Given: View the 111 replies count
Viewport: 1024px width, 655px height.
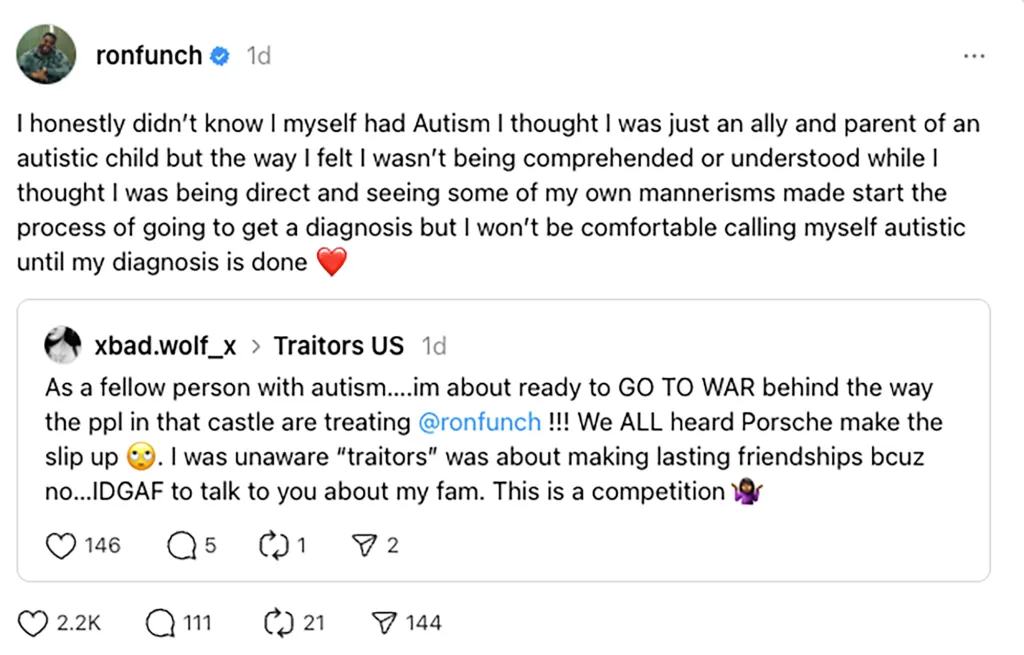Looking at the screenshot, I should (x=196, y=622).
